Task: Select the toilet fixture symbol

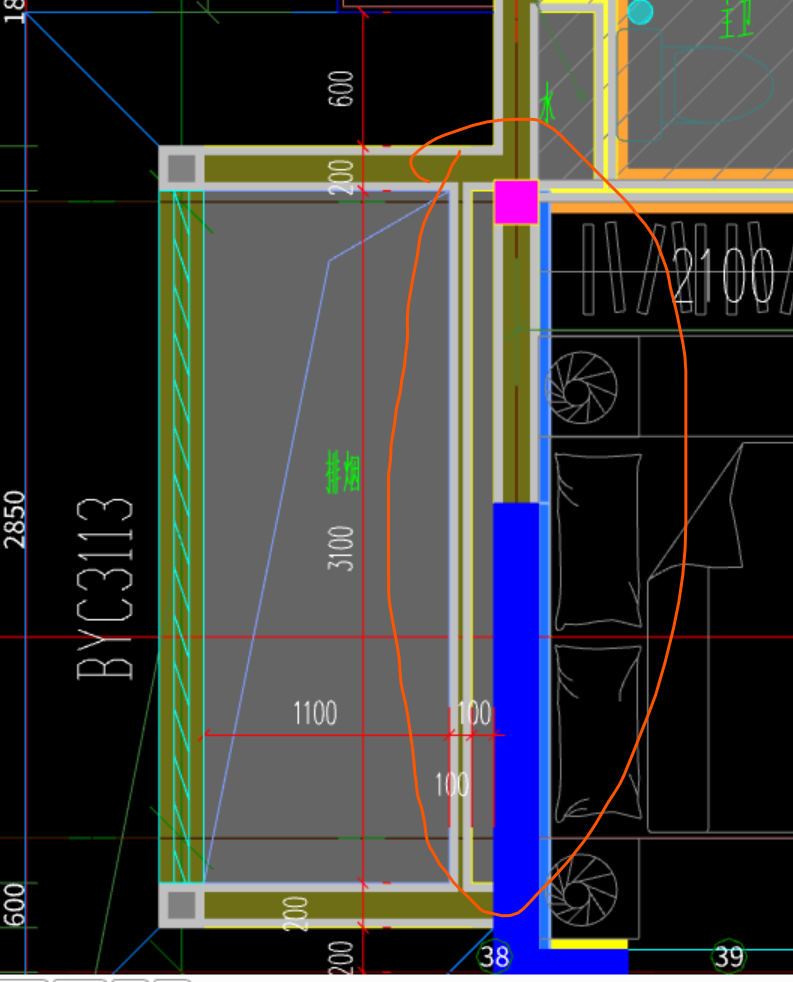Action: coord(695,85)
